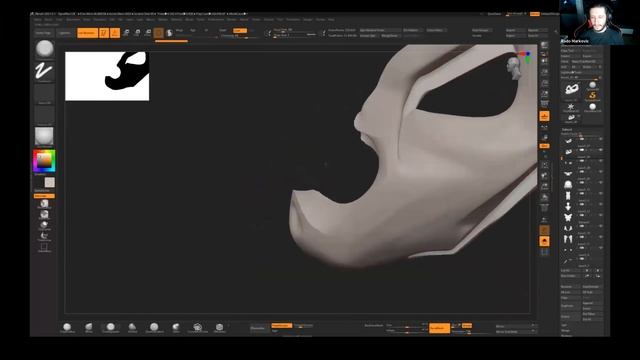Image resolution: width=640 pixels, height=360 pixels.
Task: Toggle the Gizmo 3D icon
Action: (159, 33)
